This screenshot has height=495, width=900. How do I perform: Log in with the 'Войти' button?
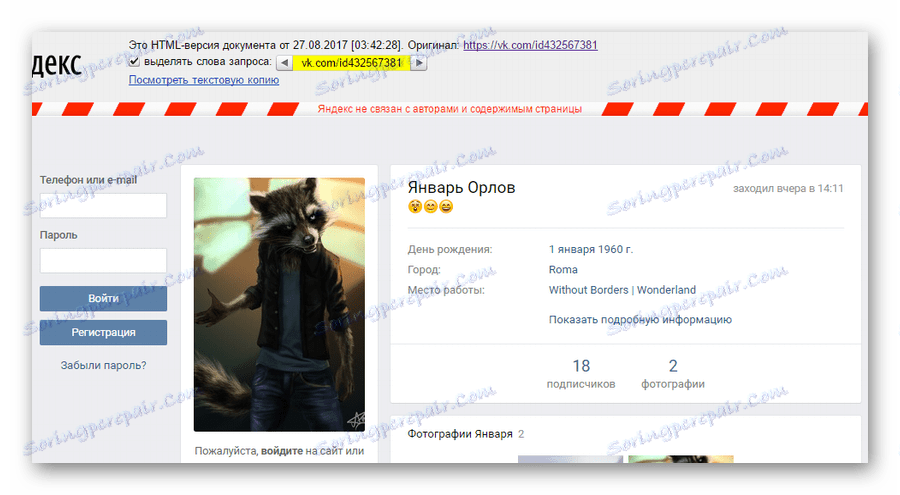[103, 299]
